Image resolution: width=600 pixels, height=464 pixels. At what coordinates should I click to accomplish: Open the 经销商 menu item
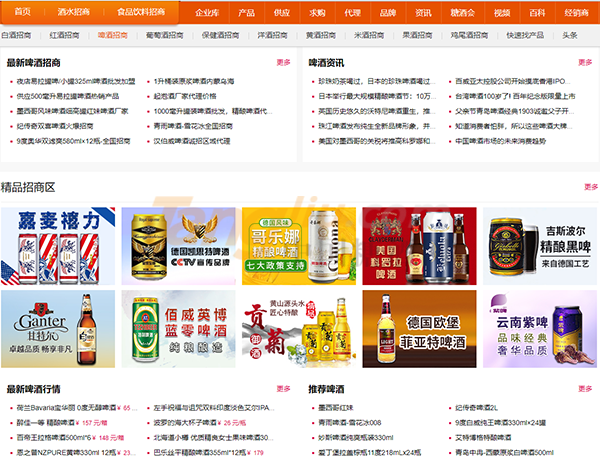point(576,13)
